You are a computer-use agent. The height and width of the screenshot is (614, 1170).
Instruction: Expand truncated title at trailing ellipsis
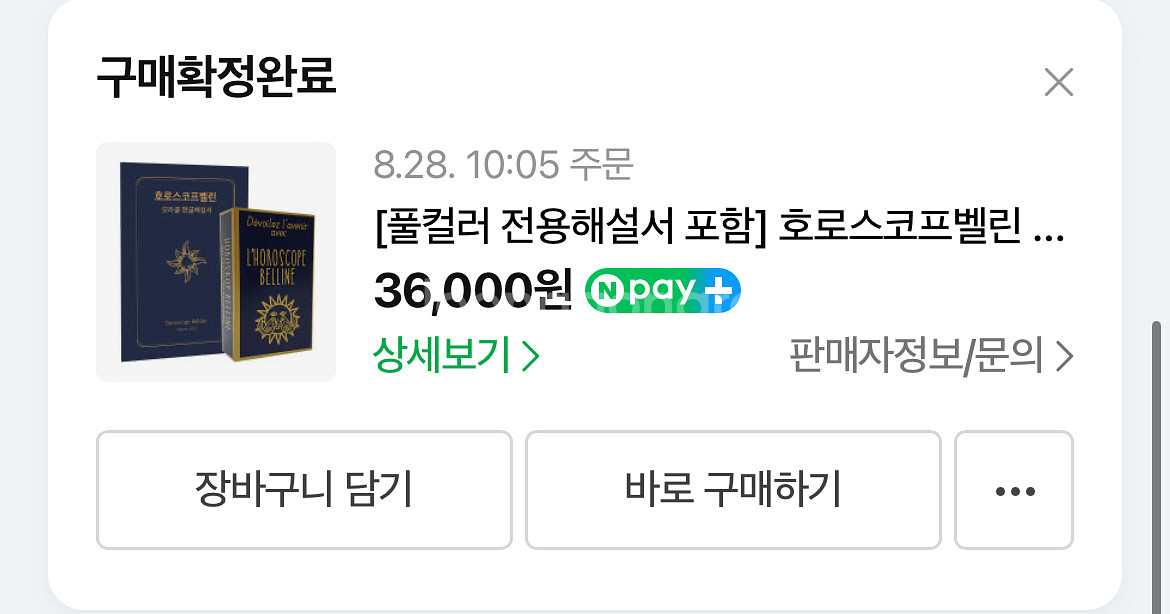[1048, 239]
